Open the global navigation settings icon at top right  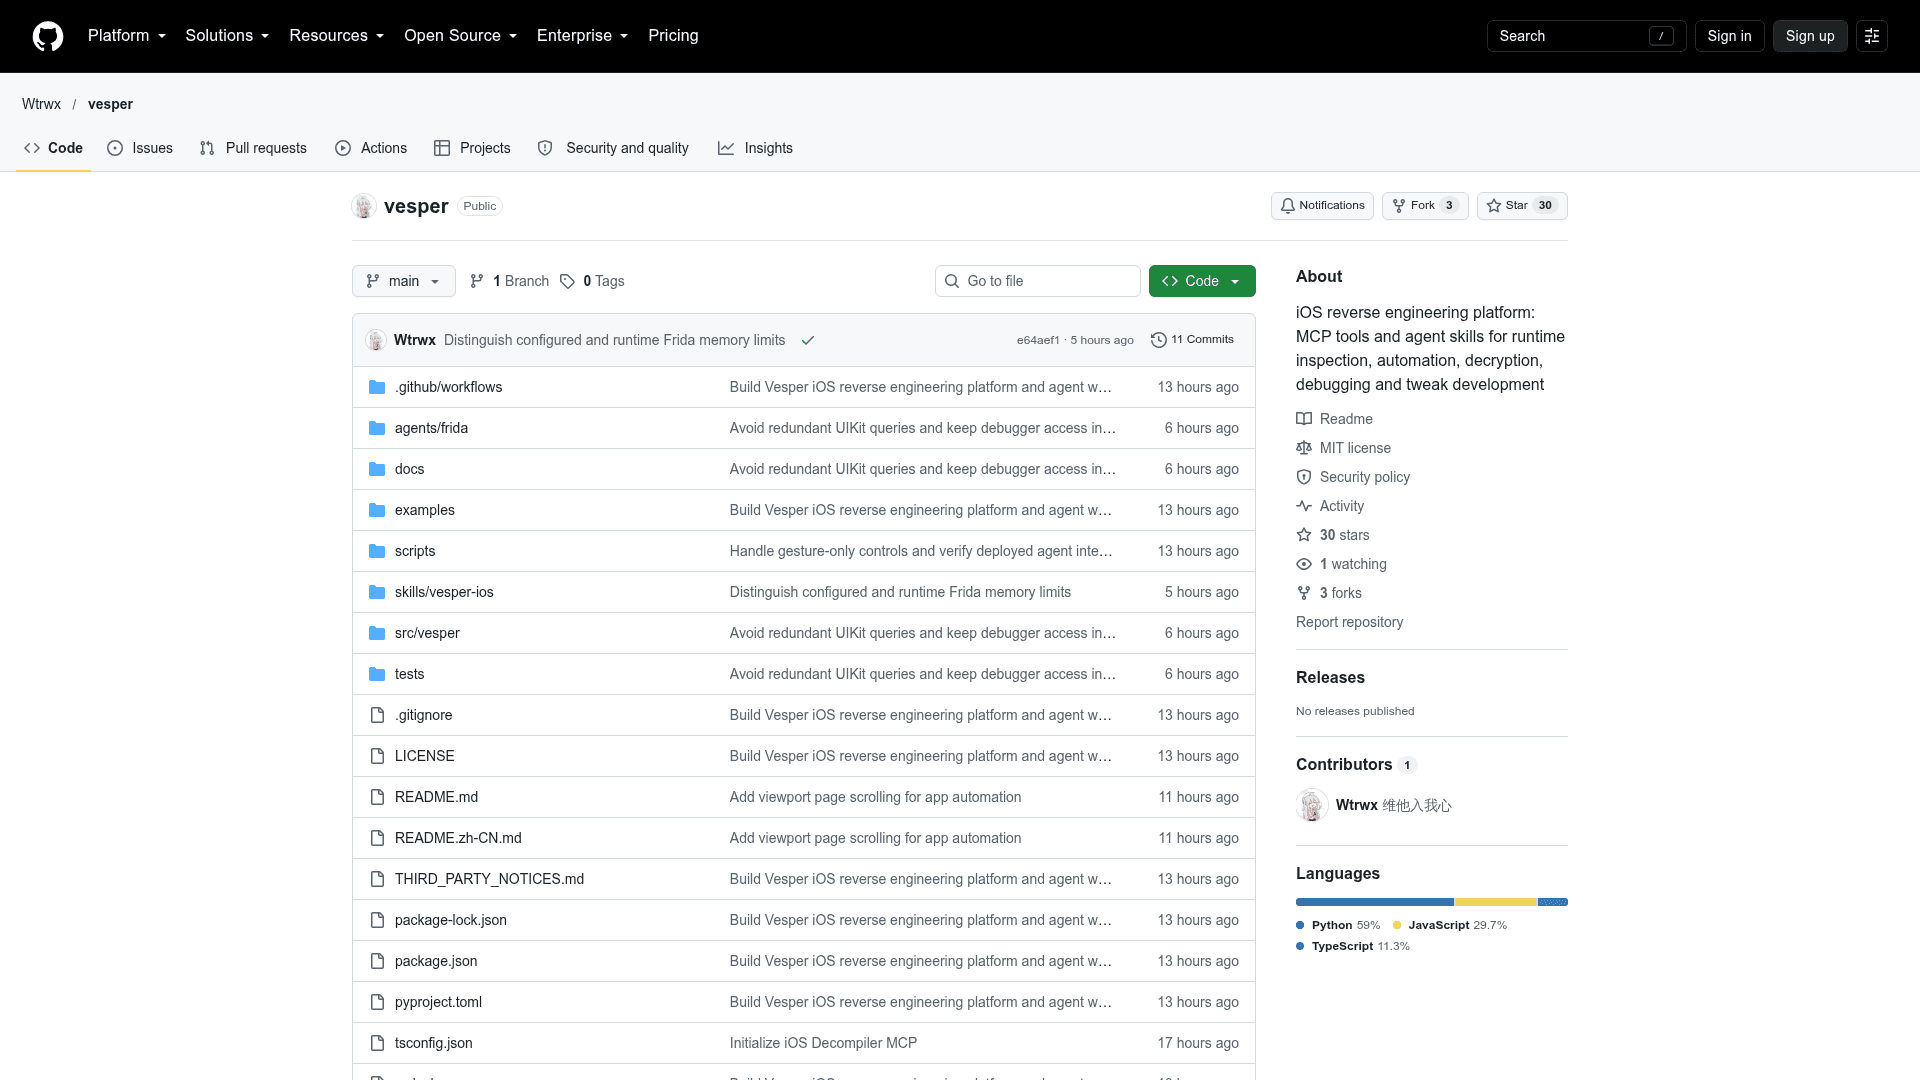click(x=1872, y=36)
